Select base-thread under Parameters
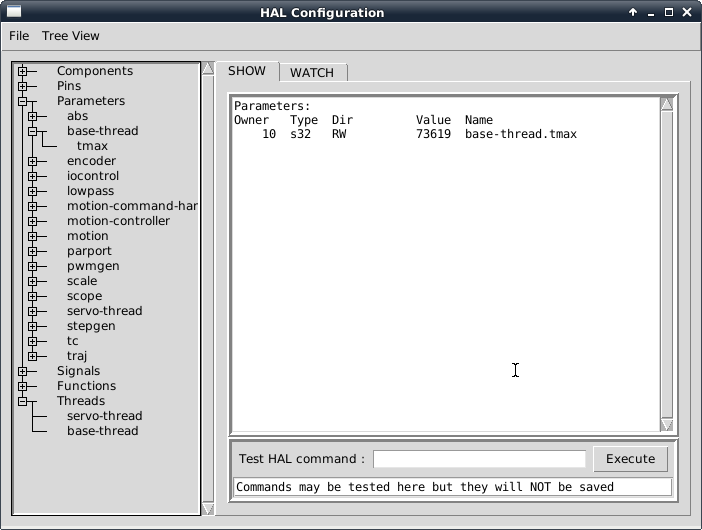Screen dimensions: 702x530 point(103,131)
